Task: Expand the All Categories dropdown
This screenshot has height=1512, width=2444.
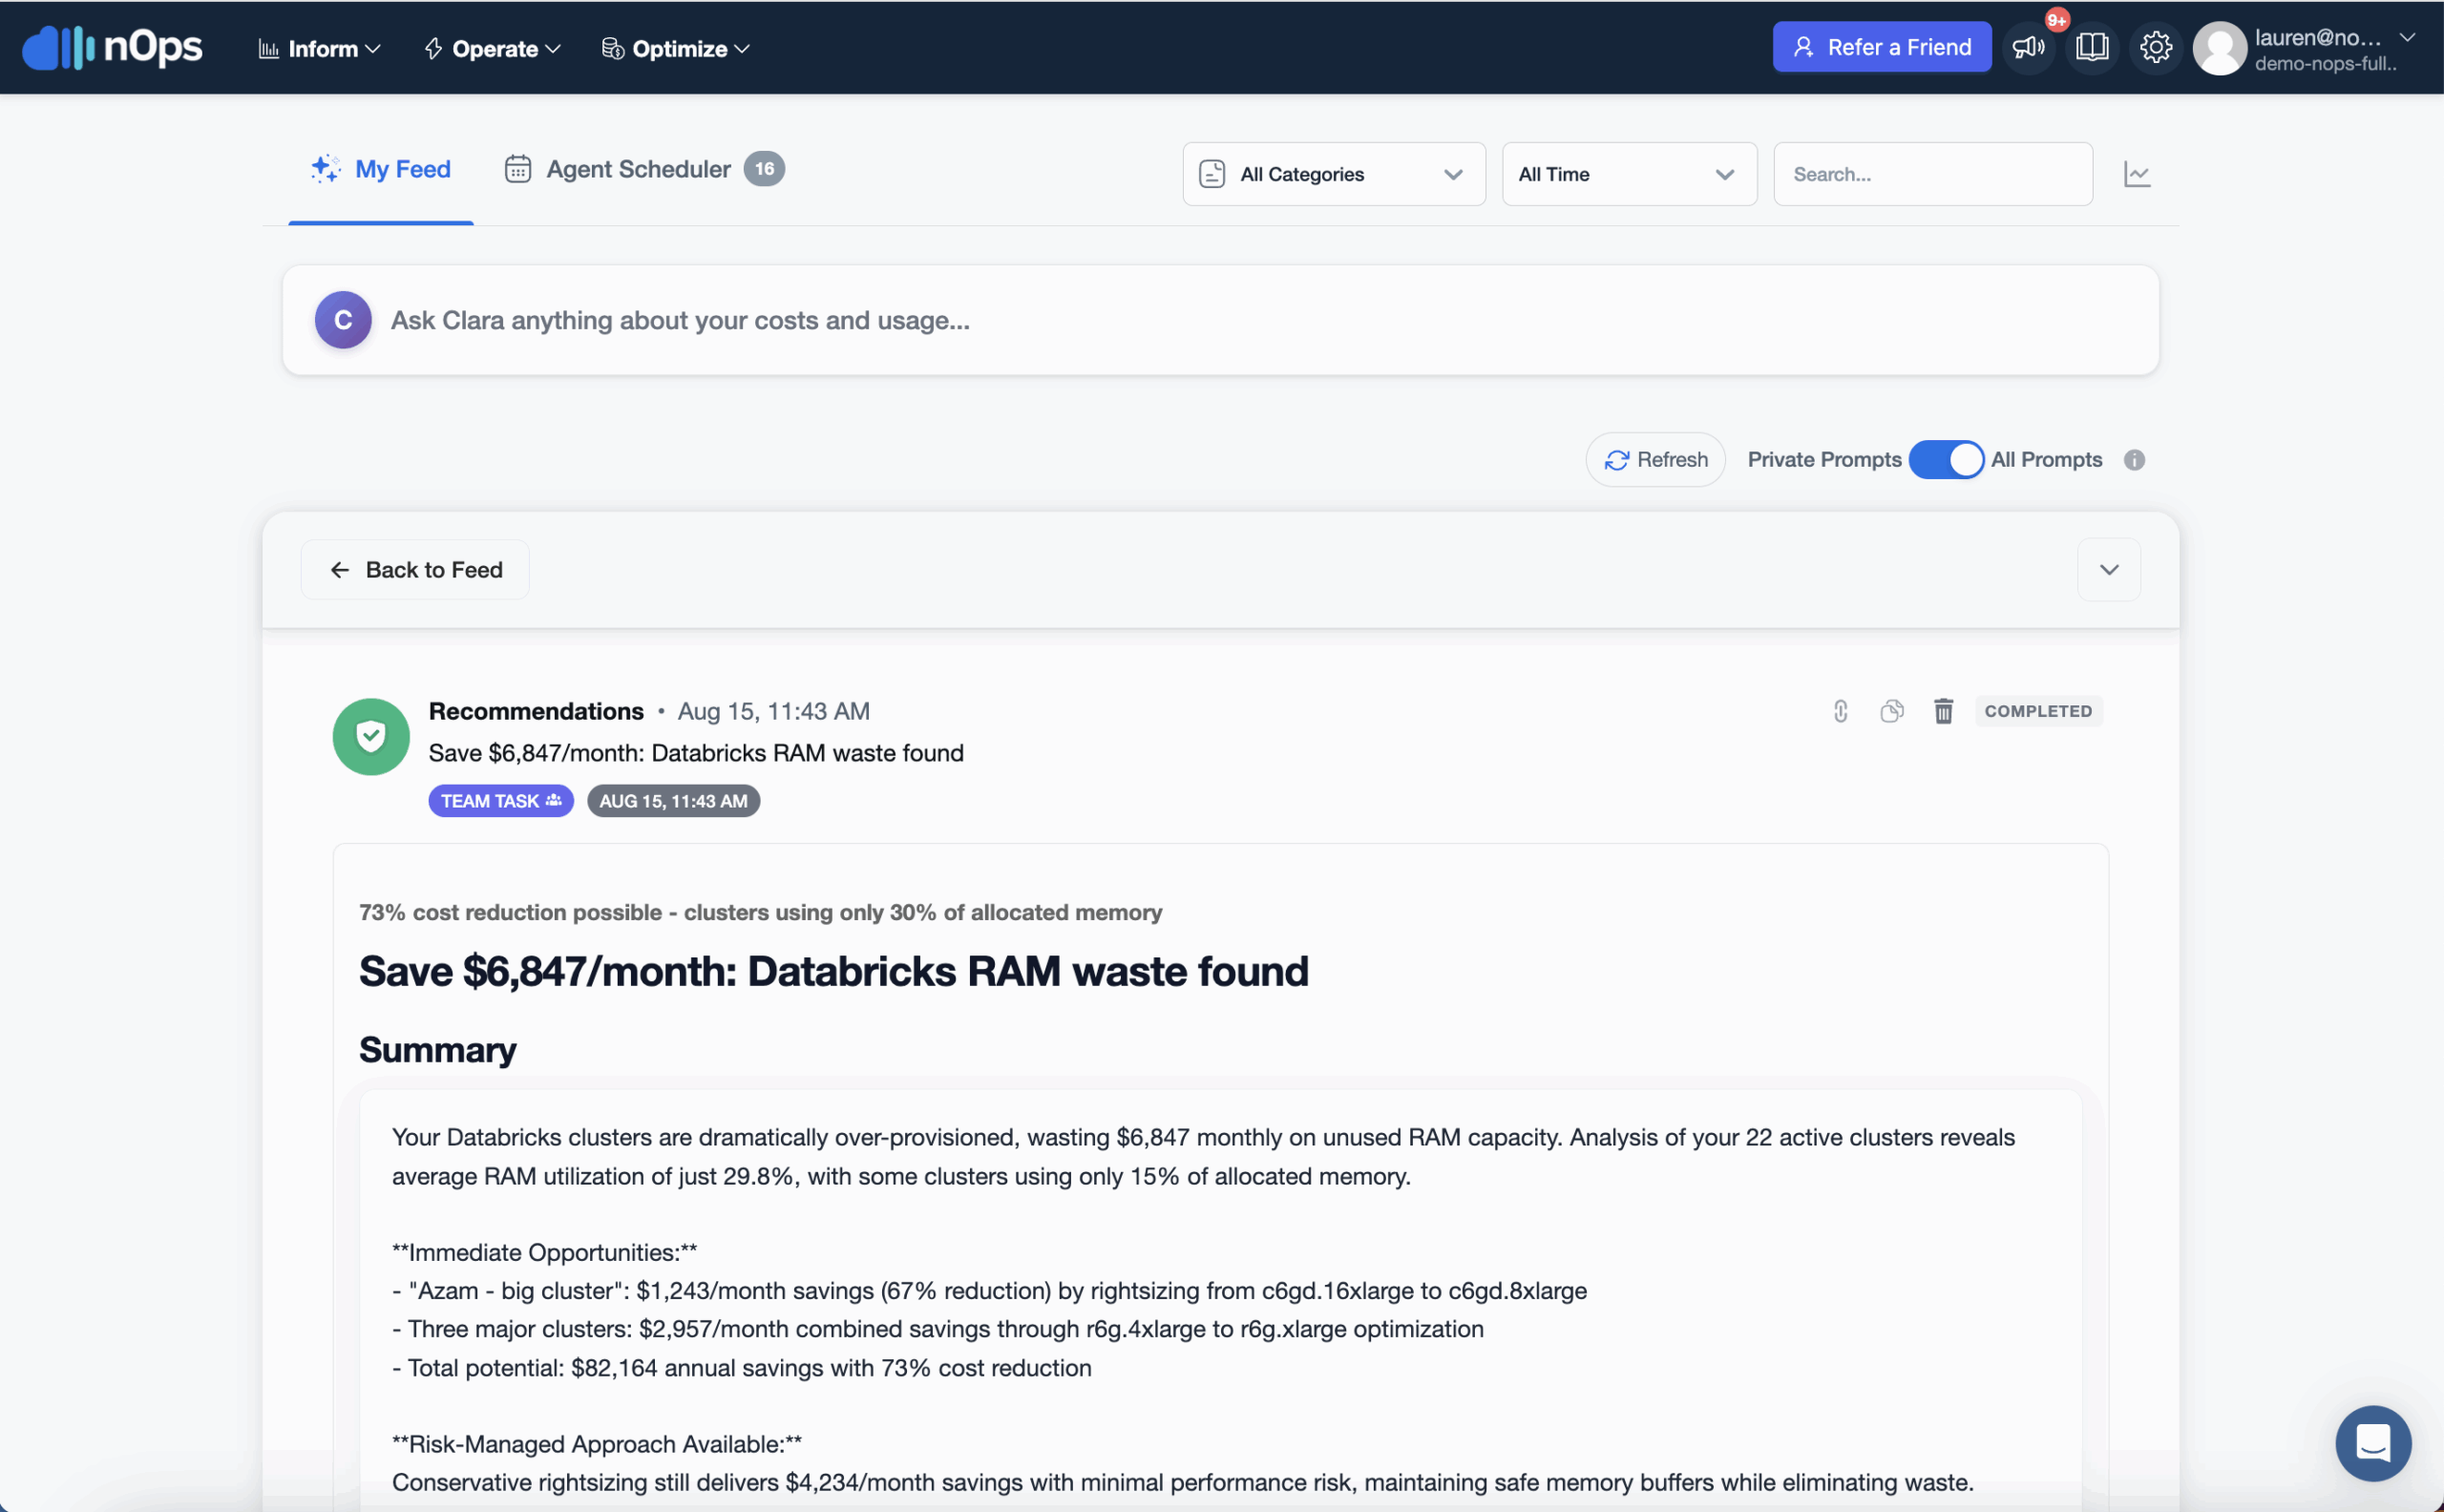Action: pyautogui.click(x=1334, y=174)
